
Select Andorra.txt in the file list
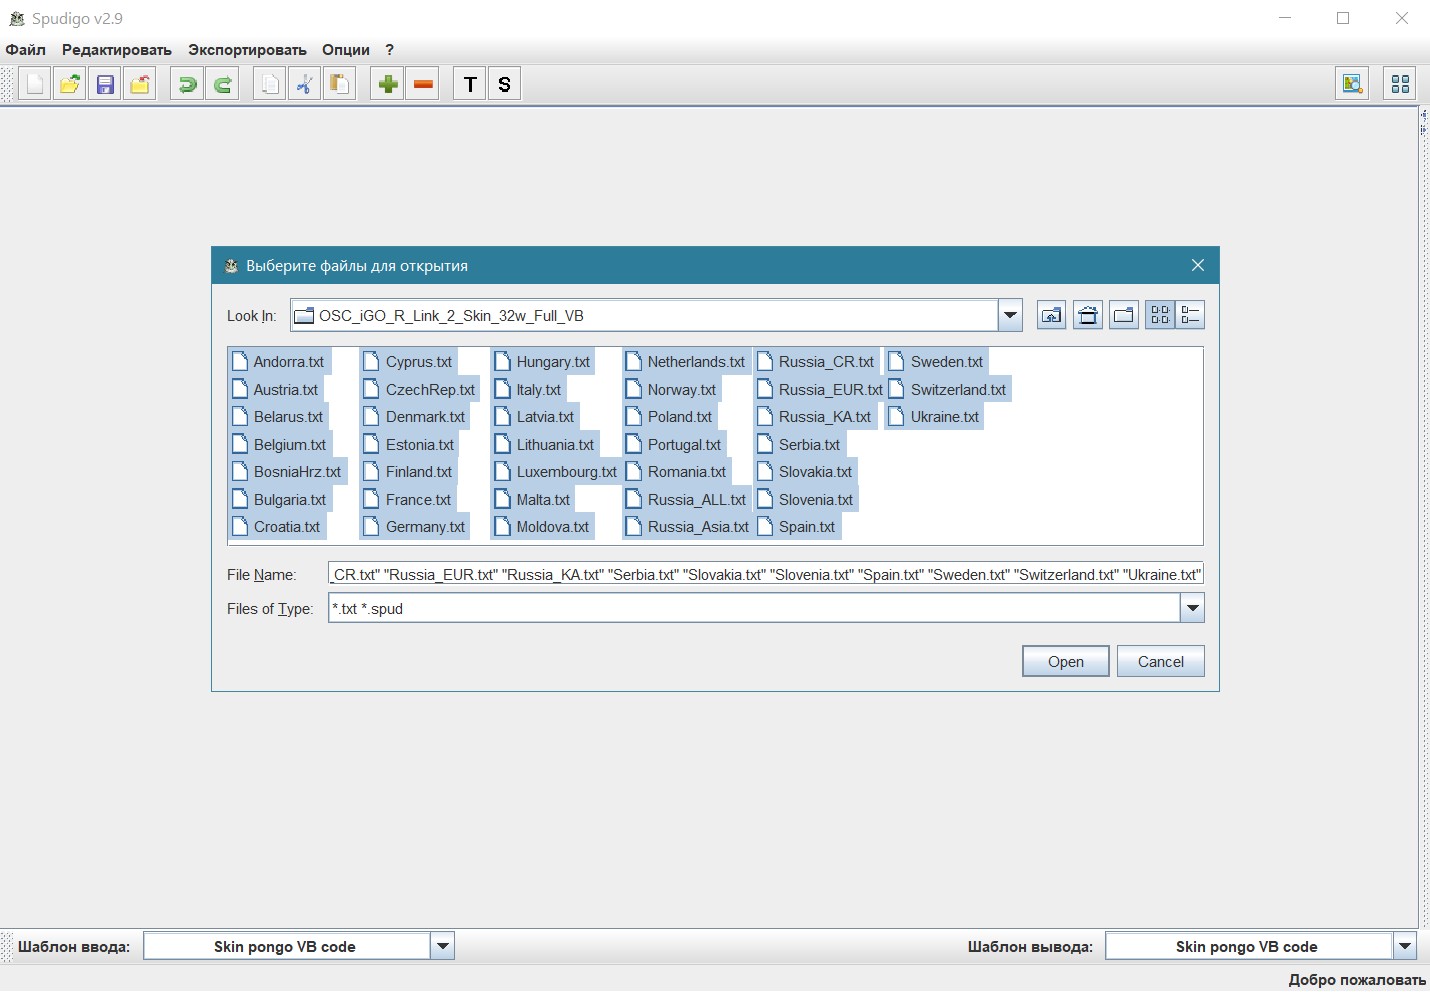point(279,362)
